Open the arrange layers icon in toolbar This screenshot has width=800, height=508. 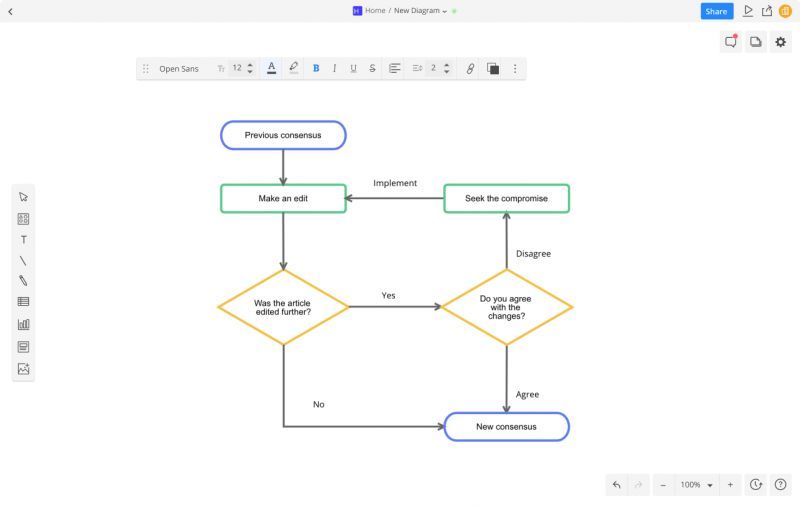[493, 68]
